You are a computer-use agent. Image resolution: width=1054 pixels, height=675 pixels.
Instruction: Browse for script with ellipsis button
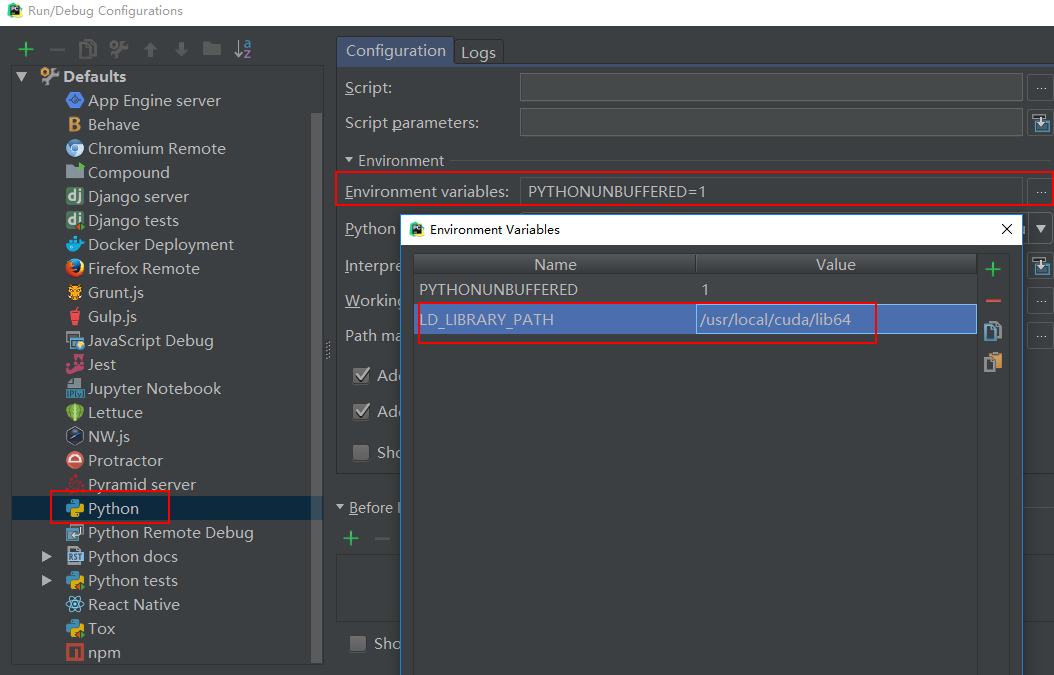tap(1041, 88)
